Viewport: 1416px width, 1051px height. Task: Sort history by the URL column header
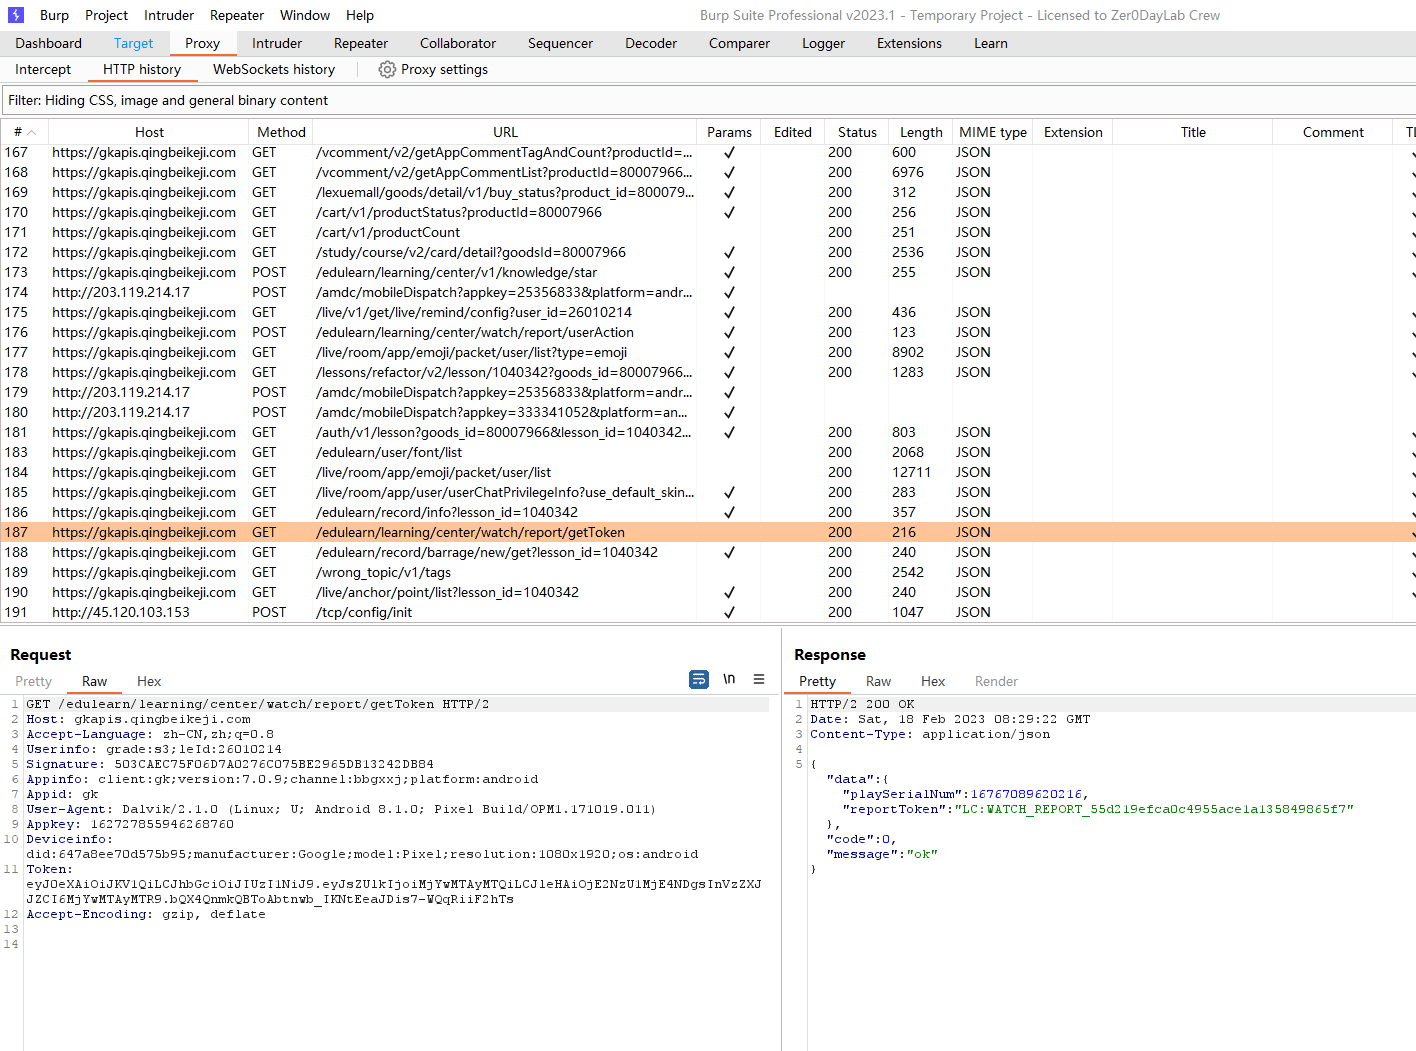click(x=505, y=132)
